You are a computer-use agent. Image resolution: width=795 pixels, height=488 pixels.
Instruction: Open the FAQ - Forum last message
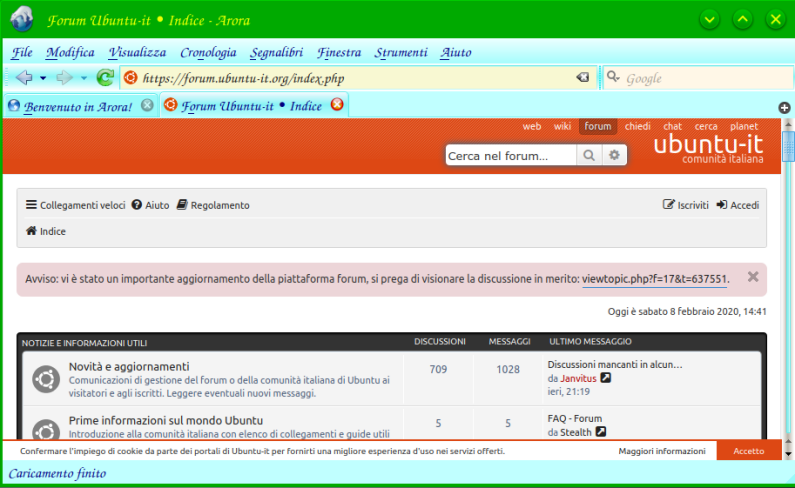click(x=575, y=419)
